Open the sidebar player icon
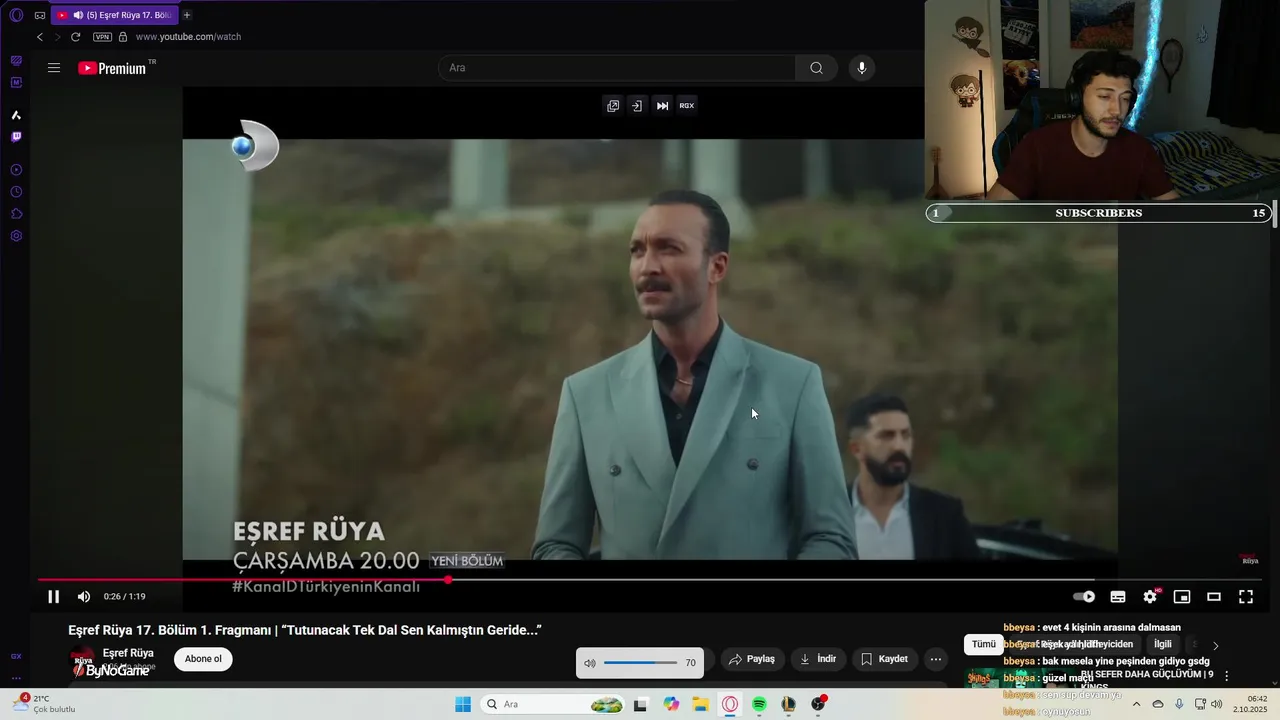The height and width of the screenshot is (720, 1280). click(16, 170)
